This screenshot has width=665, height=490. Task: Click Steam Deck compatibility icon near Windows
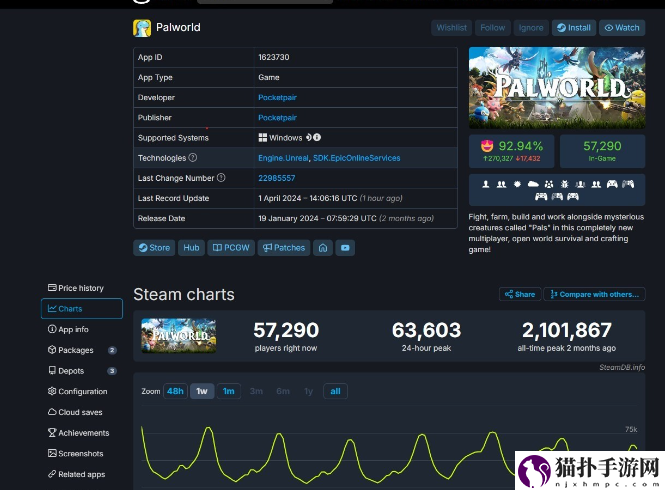(x=309, y=137)
